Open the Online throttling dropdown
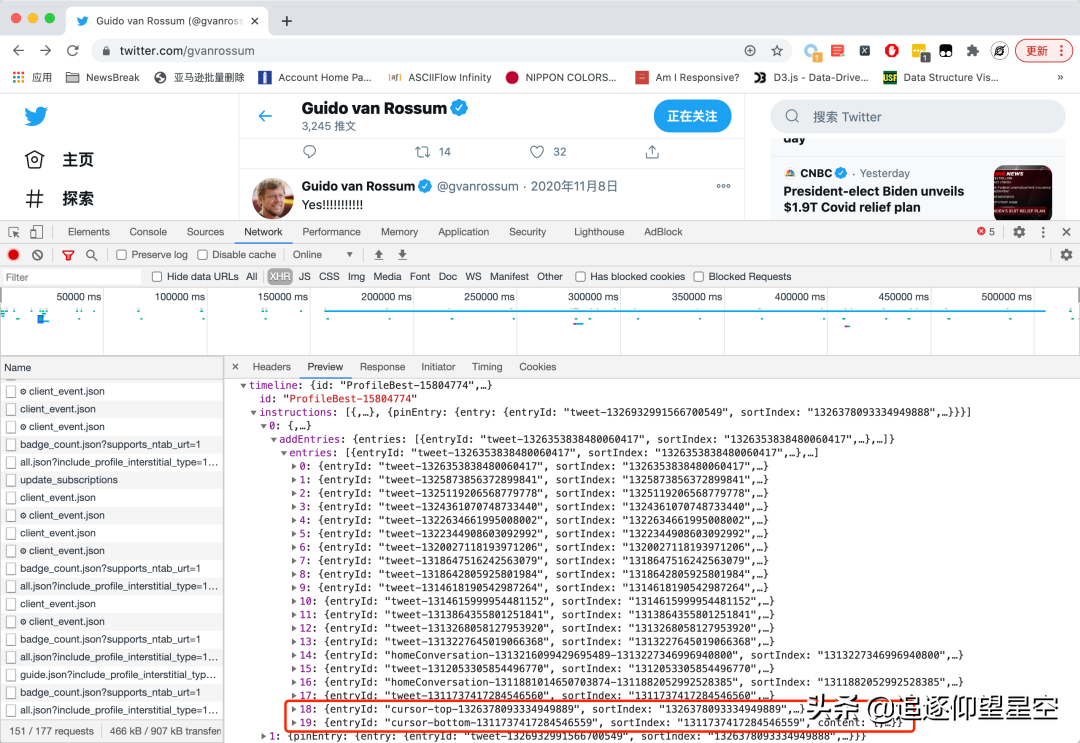Screen dimensions: 1080x743 [x=322, y=255]
